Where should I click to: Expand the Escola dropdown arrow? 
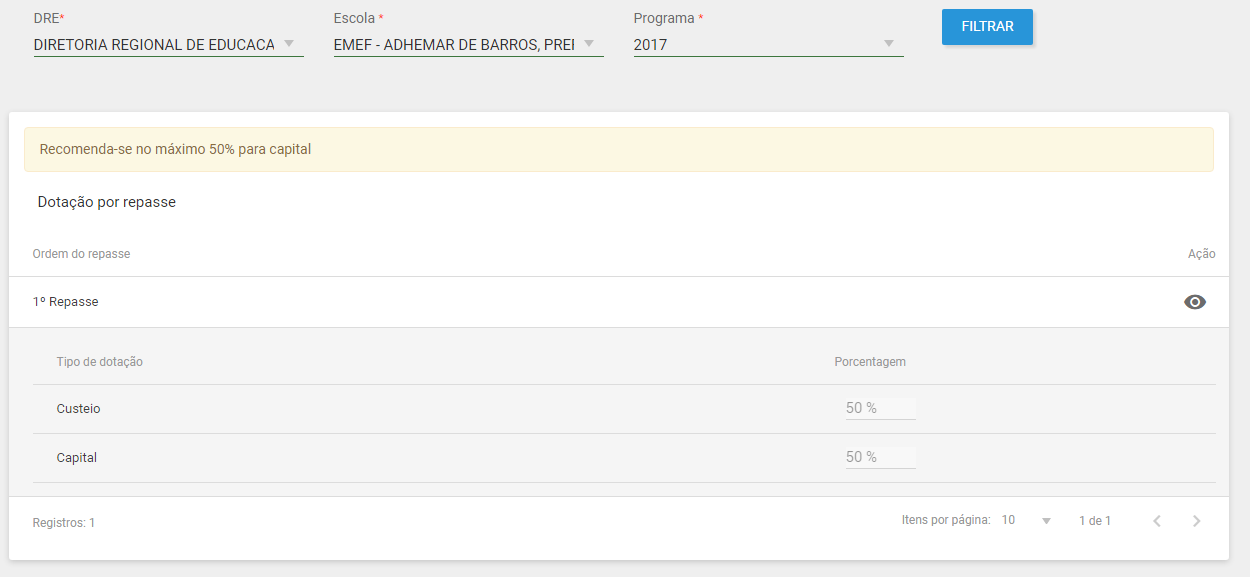(589, 44)
